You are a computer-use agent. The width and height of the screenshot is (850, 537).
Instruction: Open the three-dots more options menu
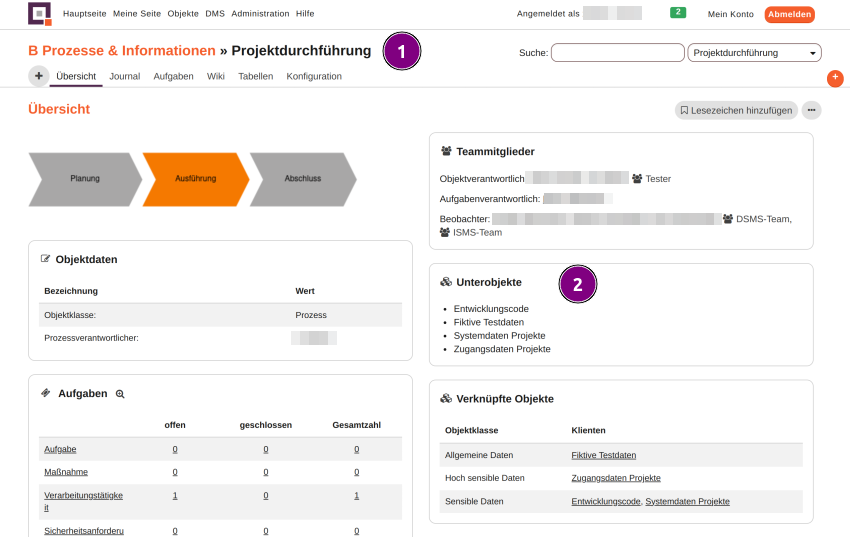[812, 111]
